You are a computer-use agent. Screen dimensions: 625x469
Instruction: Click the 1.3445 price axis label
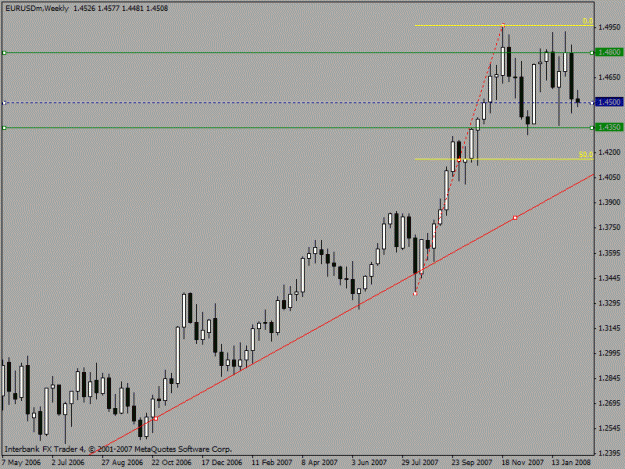610,278
